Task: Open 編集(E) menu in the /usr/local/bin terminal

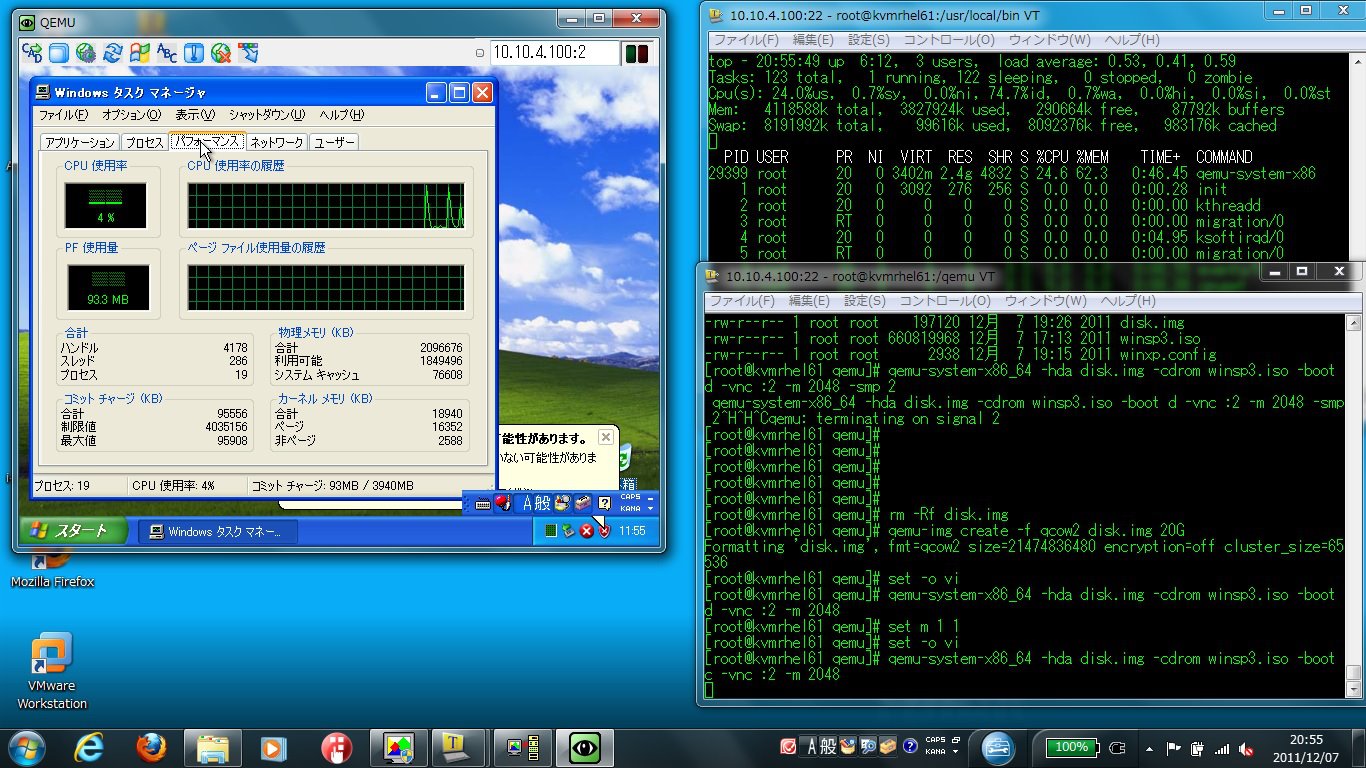Action: (x=813, y=40)
